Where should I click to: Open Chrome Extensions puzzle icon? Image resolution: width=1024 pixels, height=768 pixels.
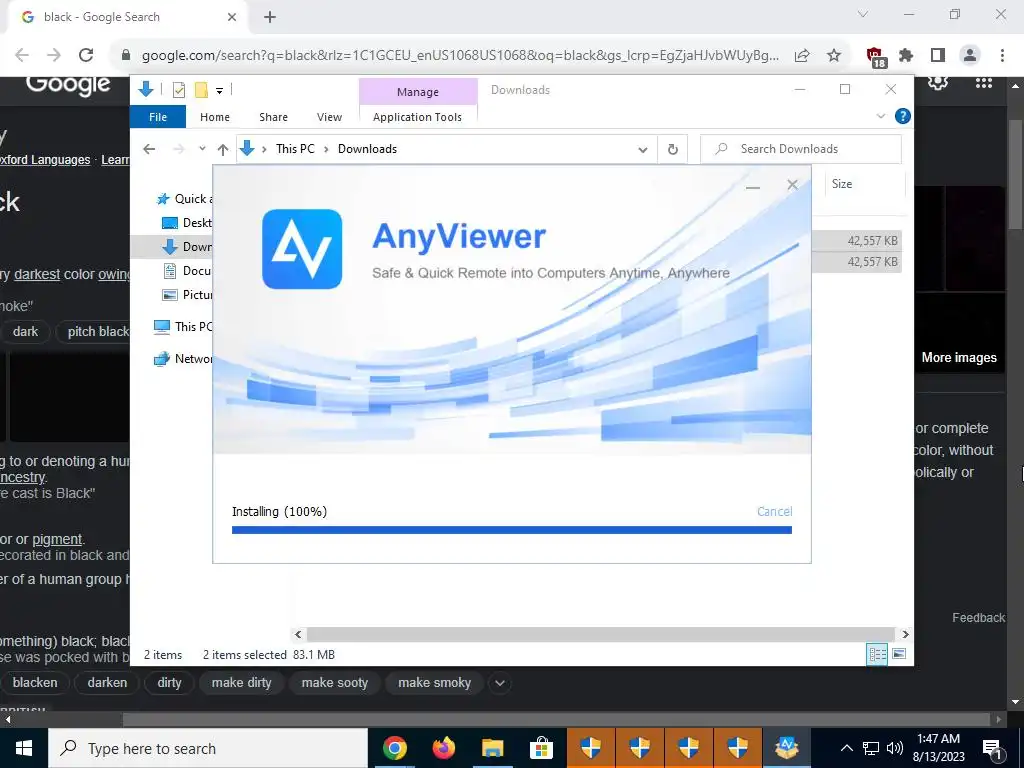906,56
